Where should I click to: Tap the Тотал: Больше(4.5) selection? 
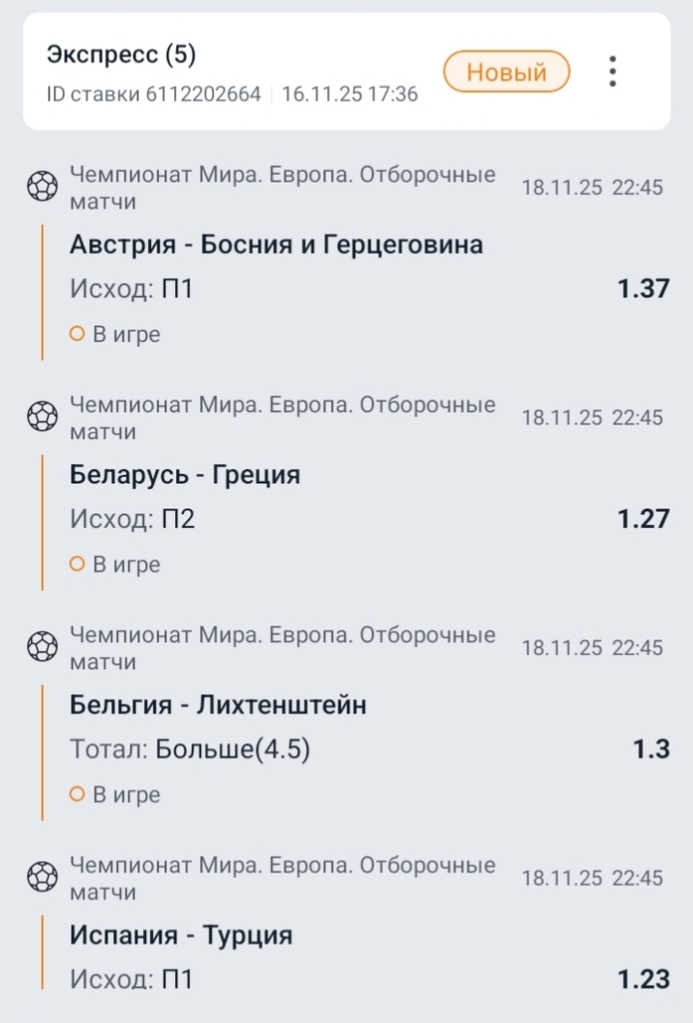190,749
